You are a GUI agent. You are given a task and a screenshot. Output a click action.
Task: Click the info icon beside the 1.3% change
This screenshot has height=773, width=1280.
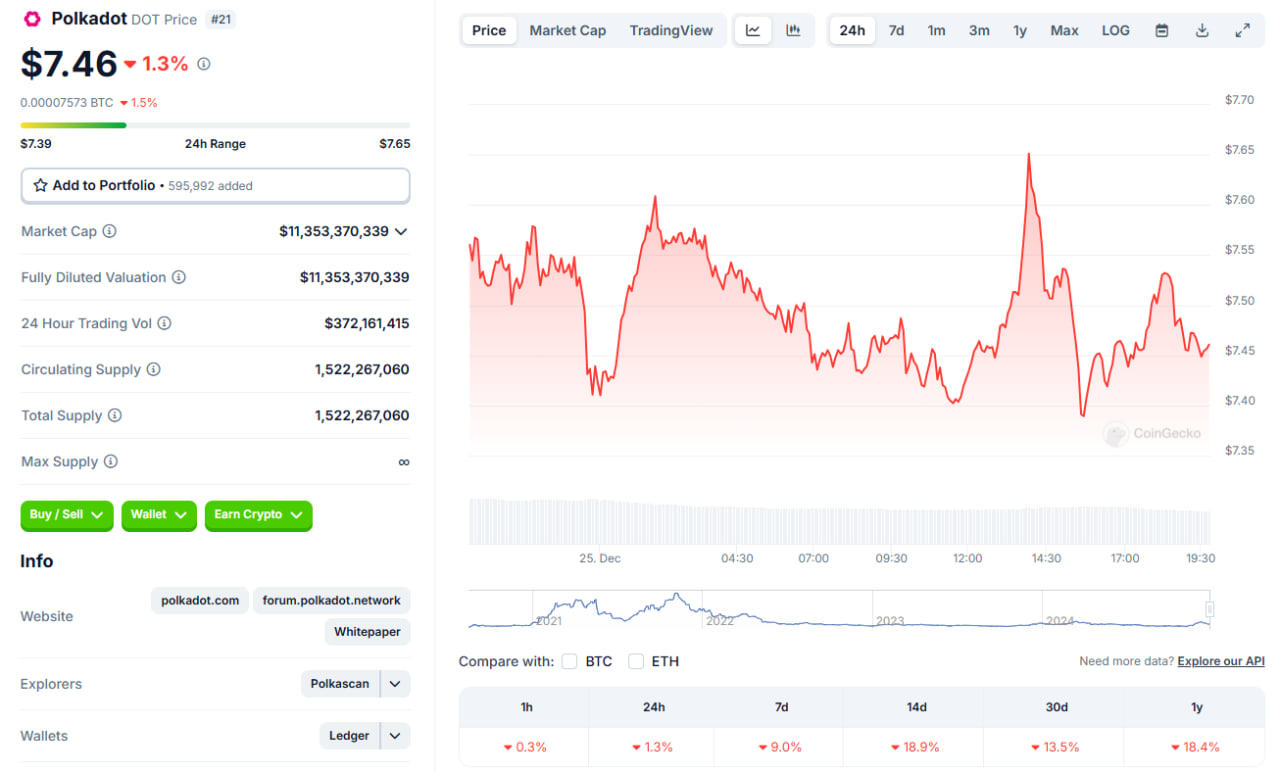pyautogui.click(x=204, y=64)
